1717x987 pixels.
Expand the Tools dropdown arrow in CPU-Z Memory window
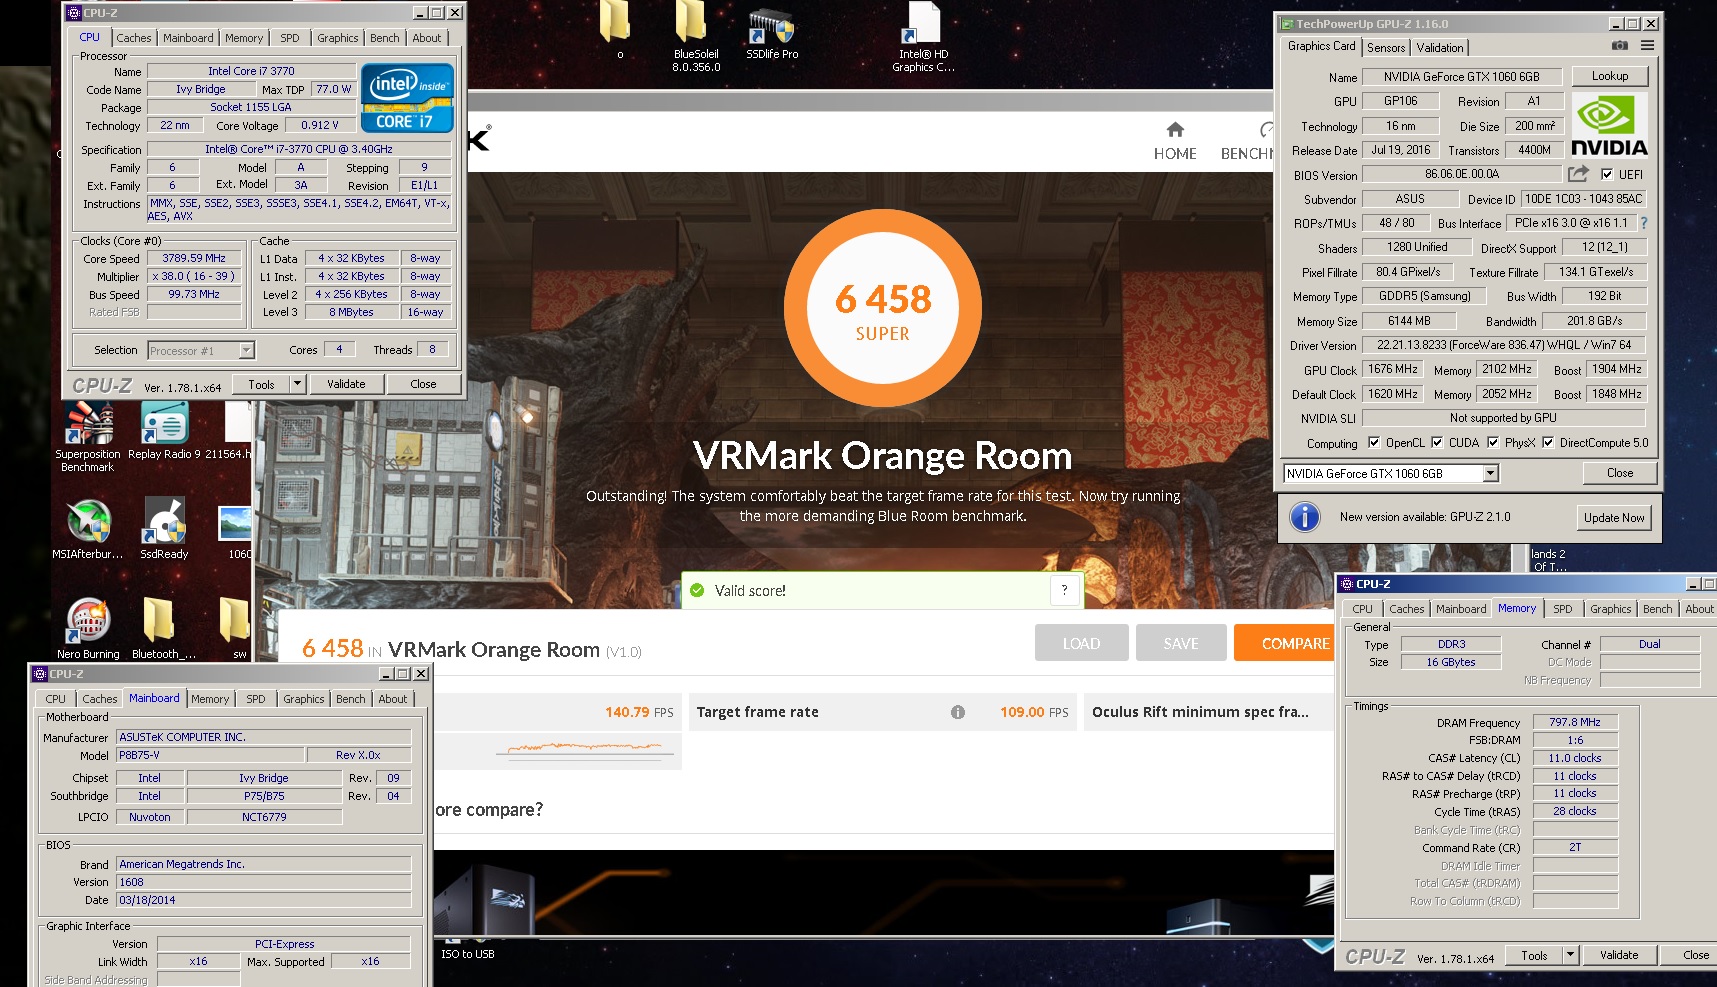tap(1570, 955)
